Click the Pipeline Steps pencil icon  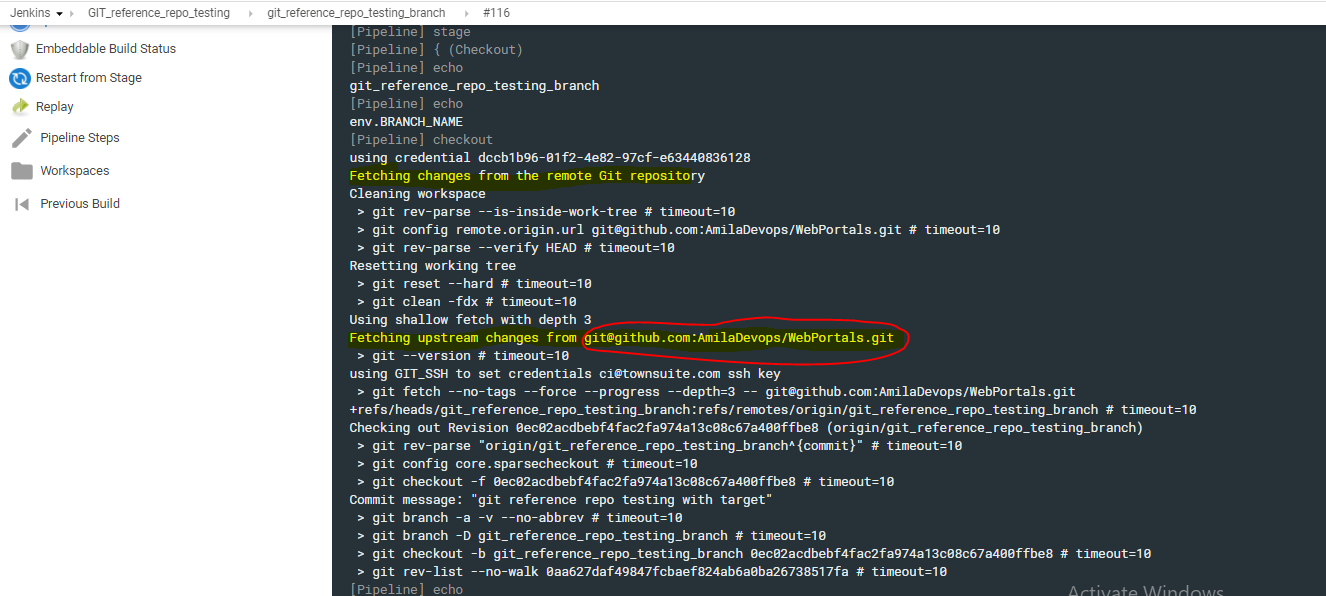(x=21, y=138)
